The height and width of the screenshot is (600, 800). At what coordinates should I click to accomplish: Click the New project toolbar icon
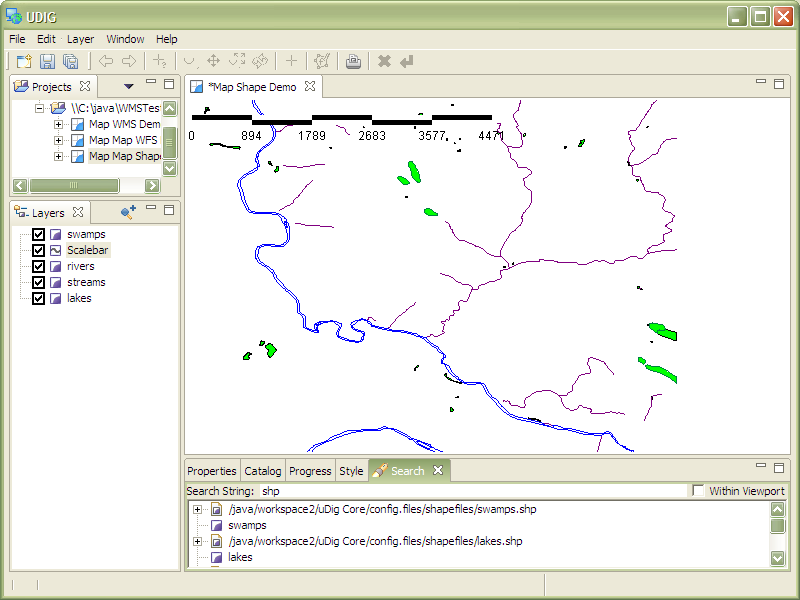(x=24, y=61)
